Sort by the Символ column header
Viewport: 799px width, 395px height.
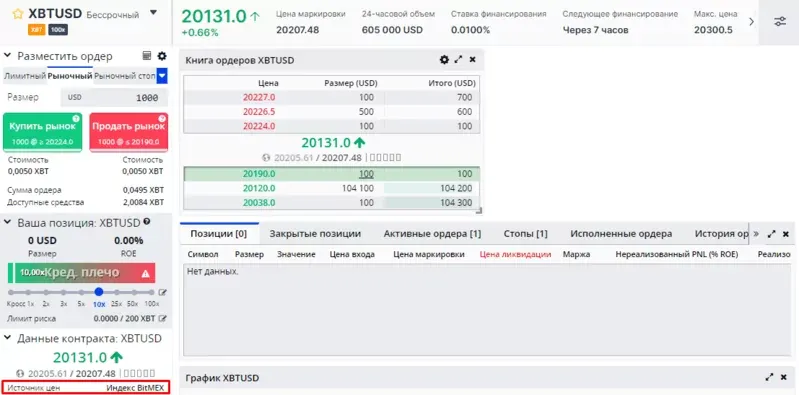click(x=203, y=254)
